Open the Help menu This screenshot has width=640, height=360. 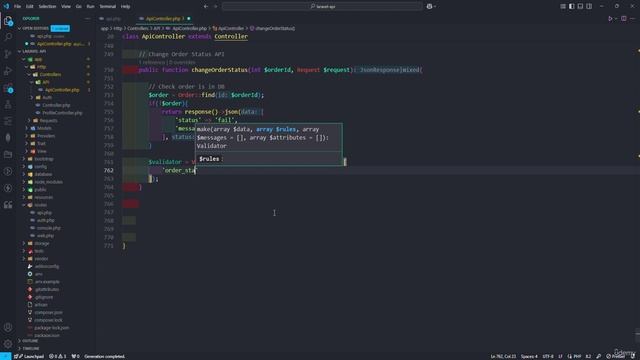(125, 7)
